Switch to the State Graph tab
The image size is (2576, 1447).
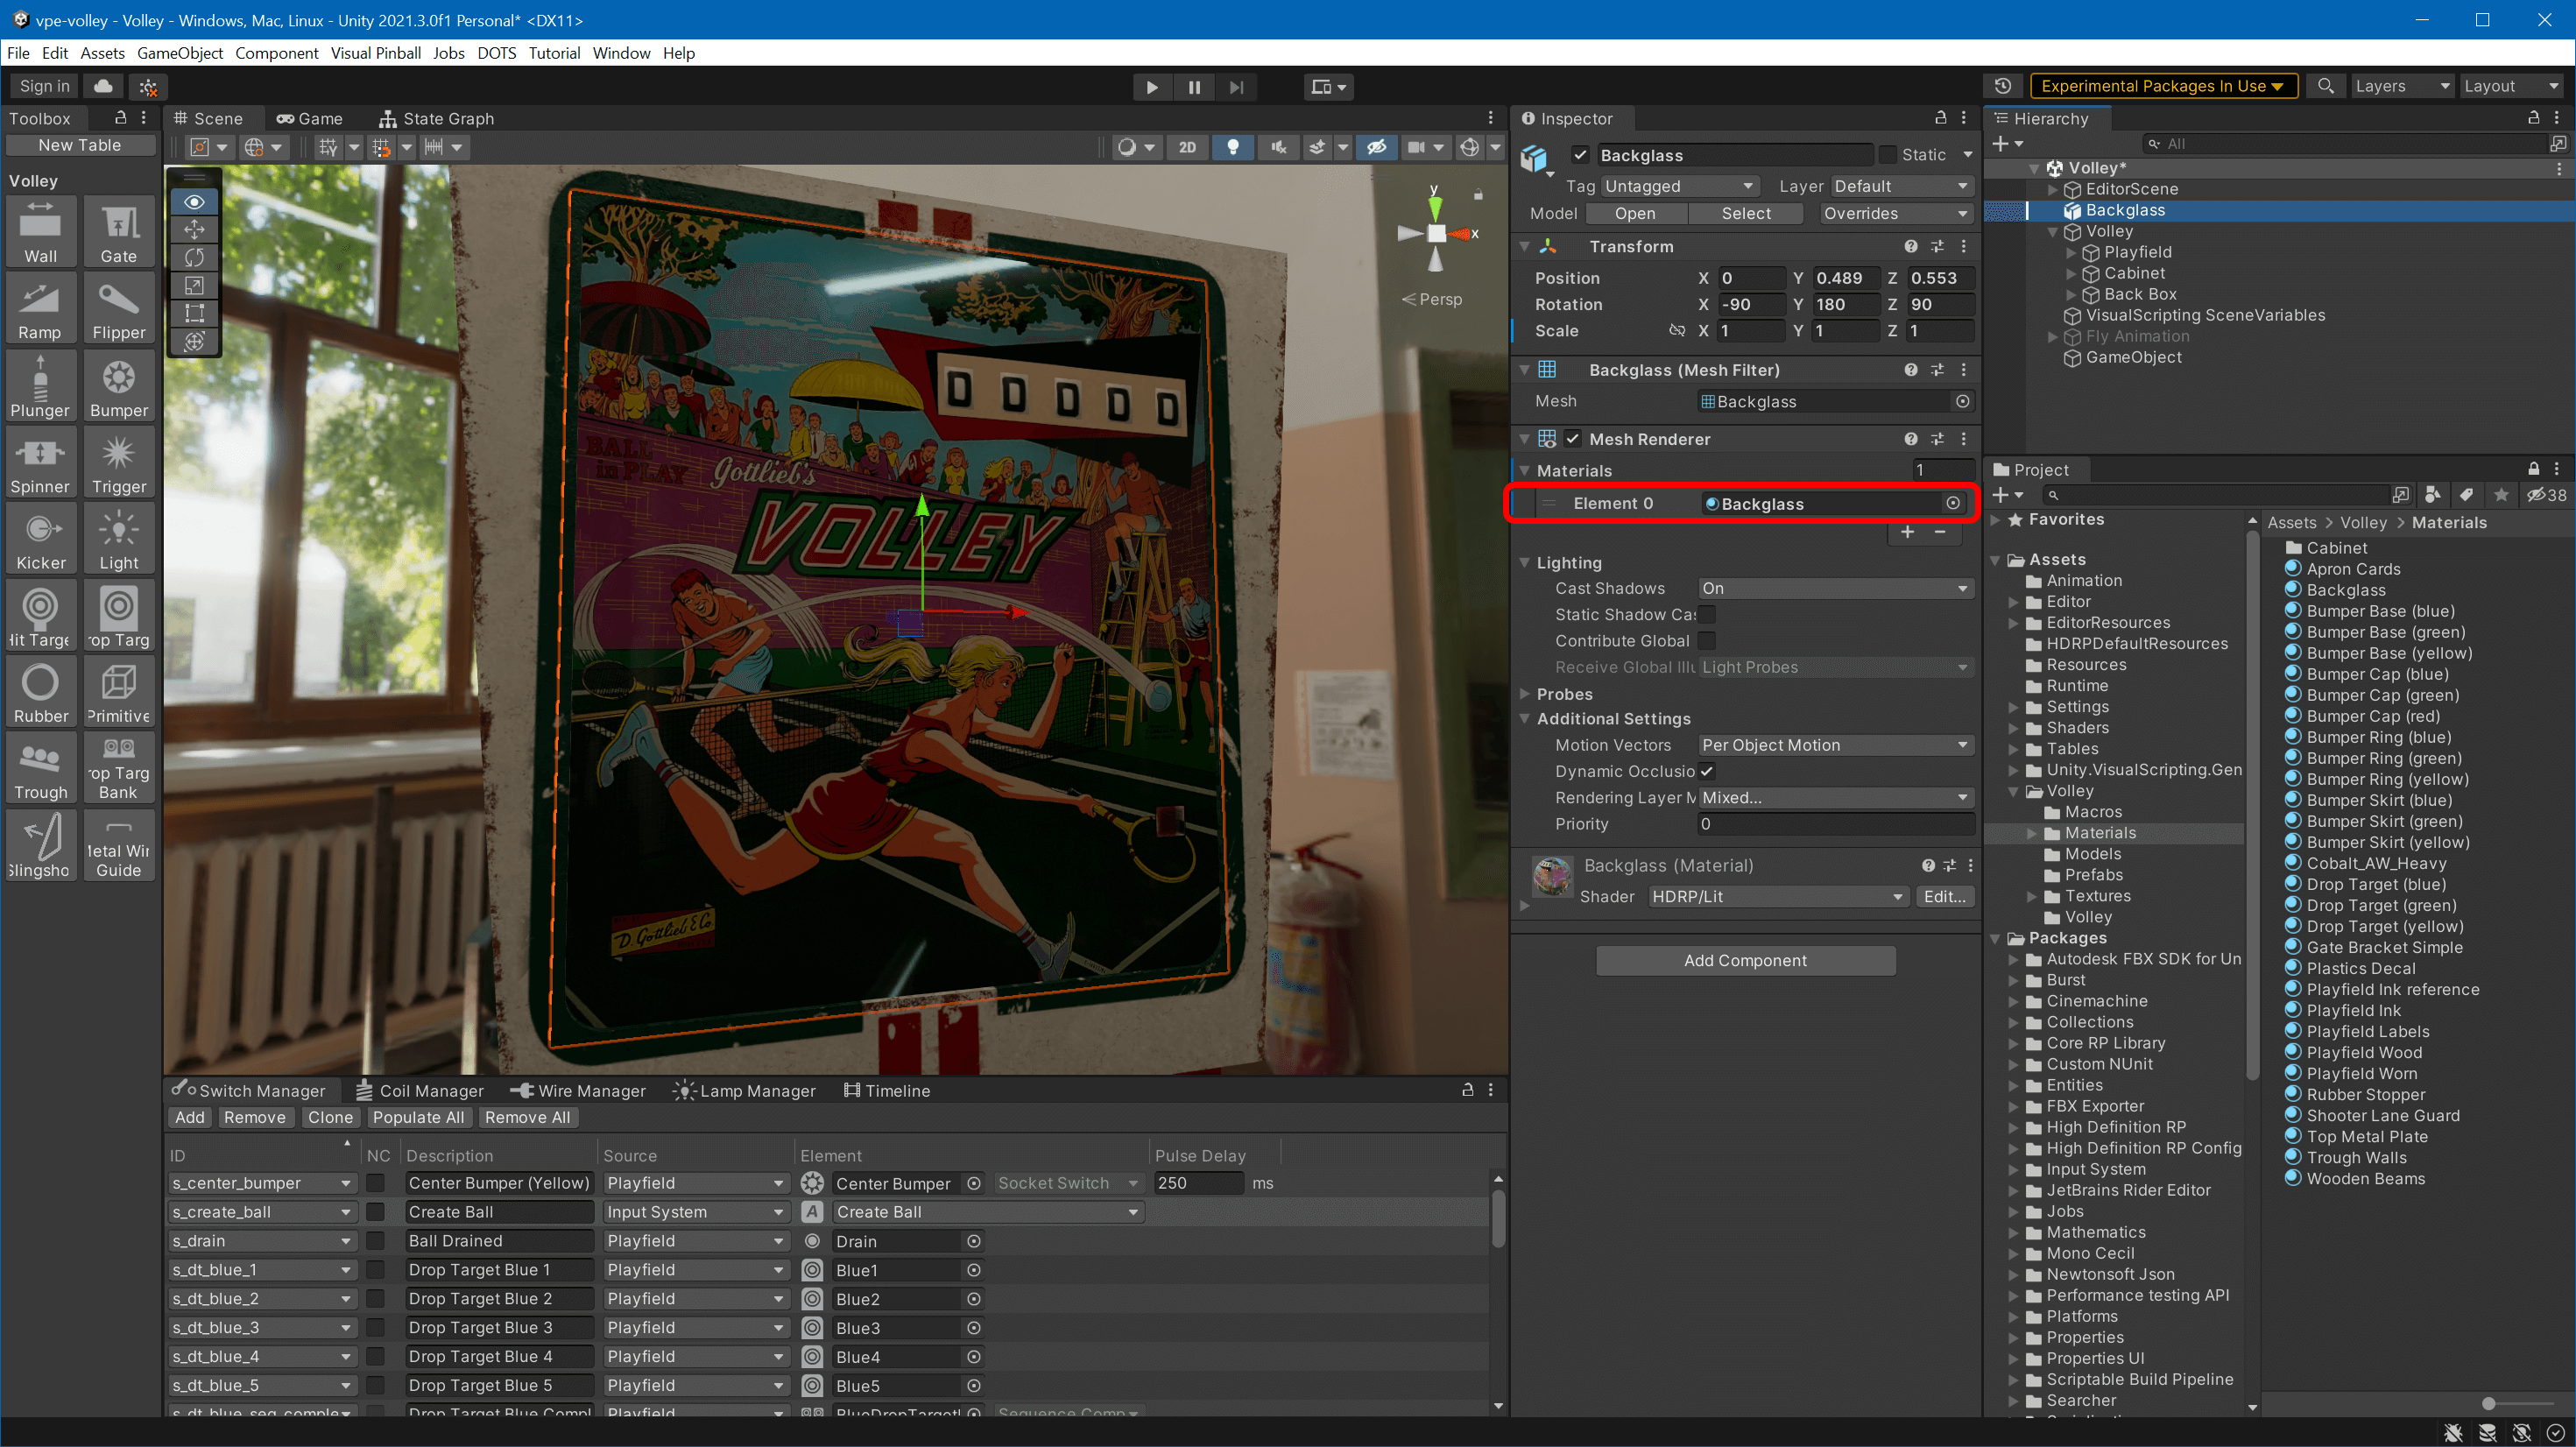pyautogui.click(x=436, y=118)
